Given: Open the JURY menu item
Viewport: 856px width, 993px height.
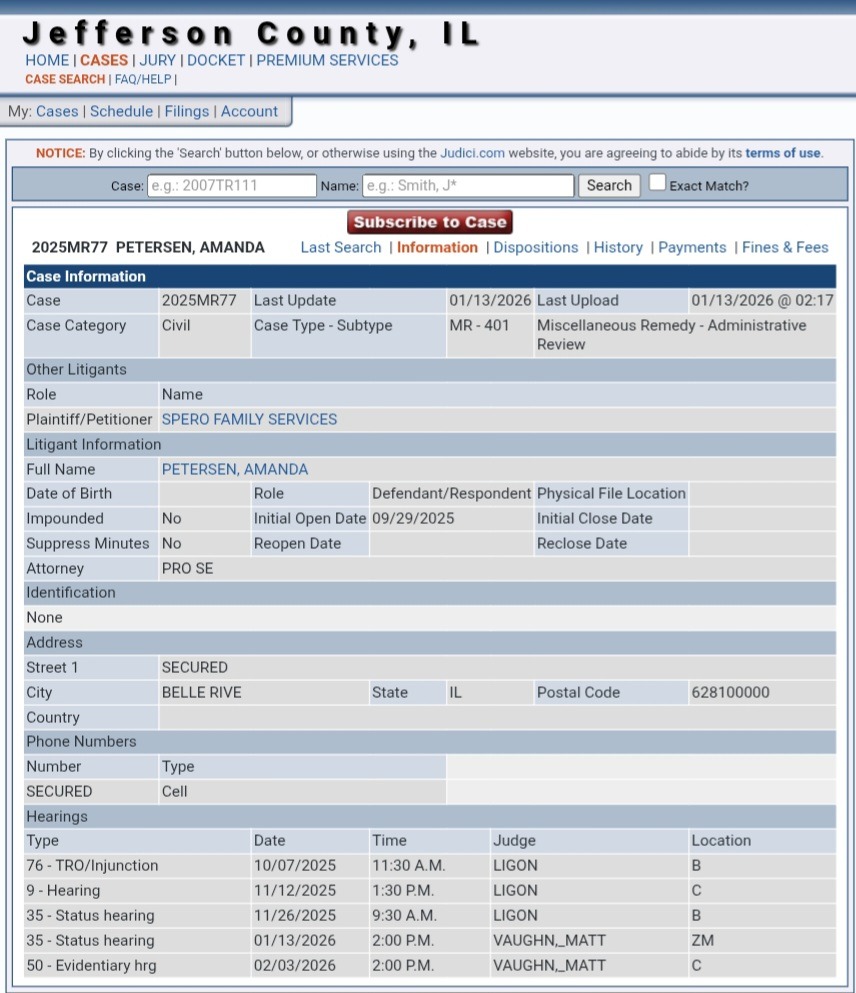Looking at the screenshot, I should pos(158,60).
